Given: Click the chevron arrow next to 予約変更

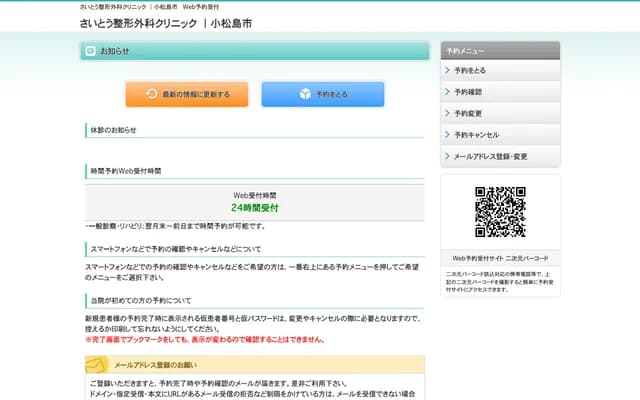Looking at the screenshot, I should [447, 113].
